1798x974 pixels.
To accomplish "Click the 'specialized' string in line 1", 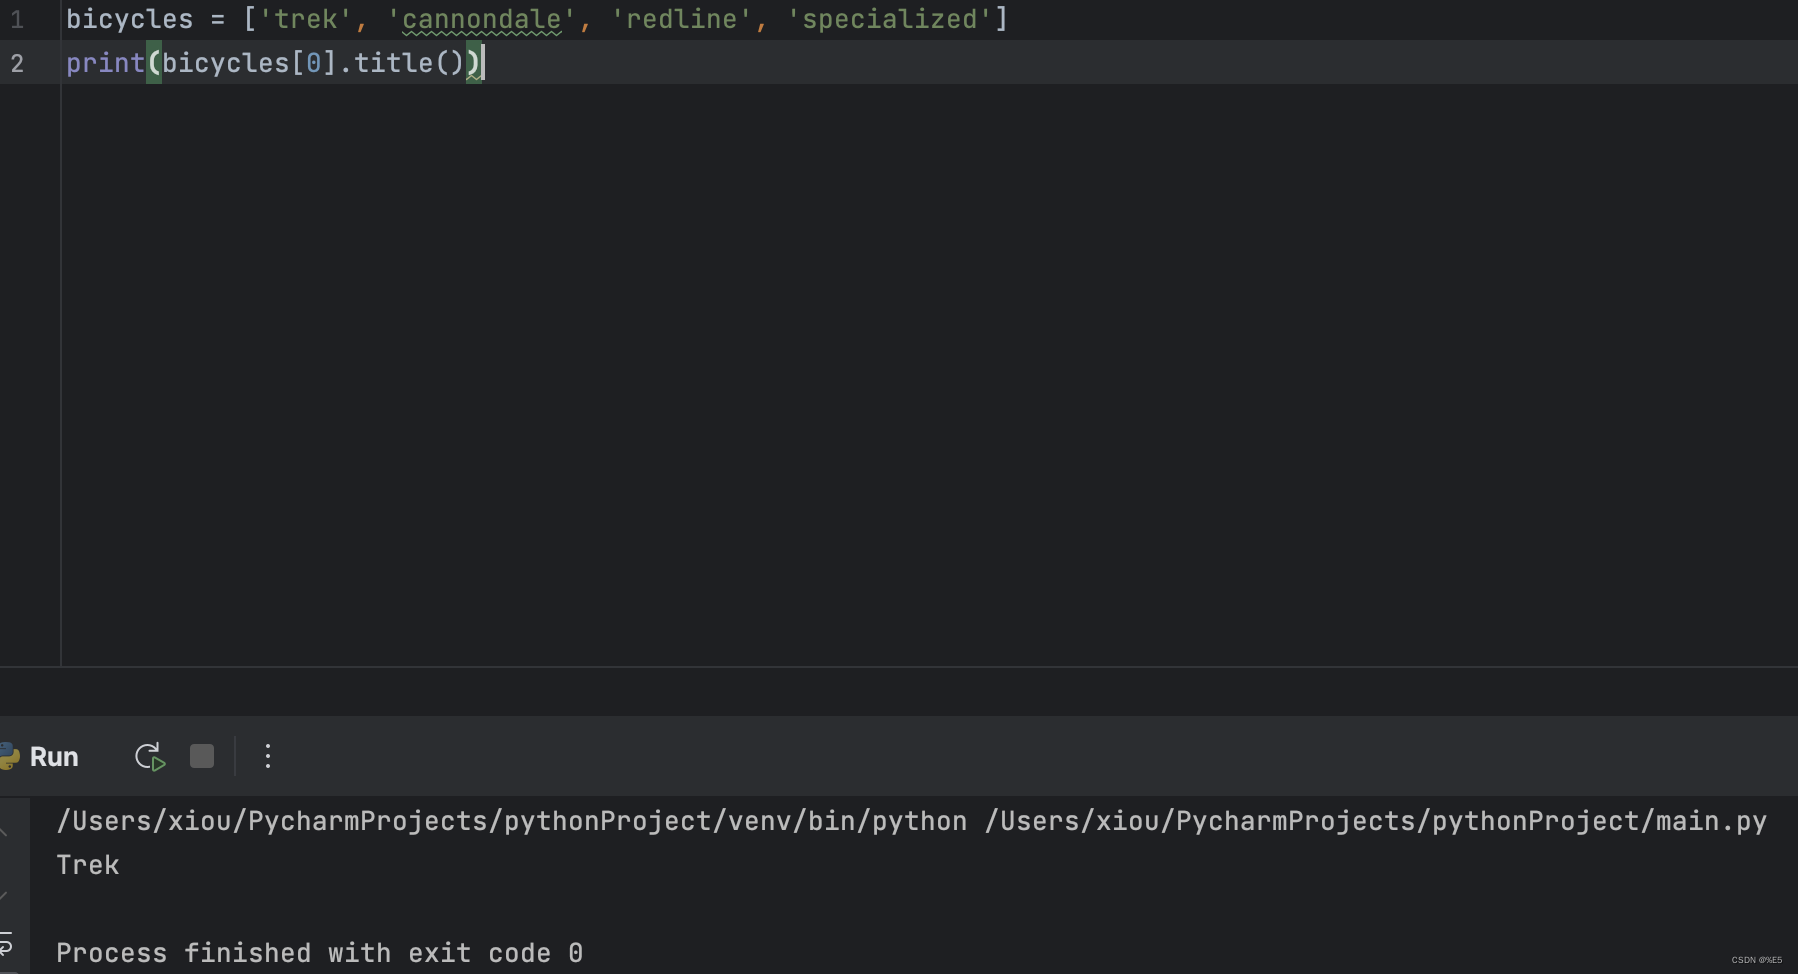I will coord(889,20).
